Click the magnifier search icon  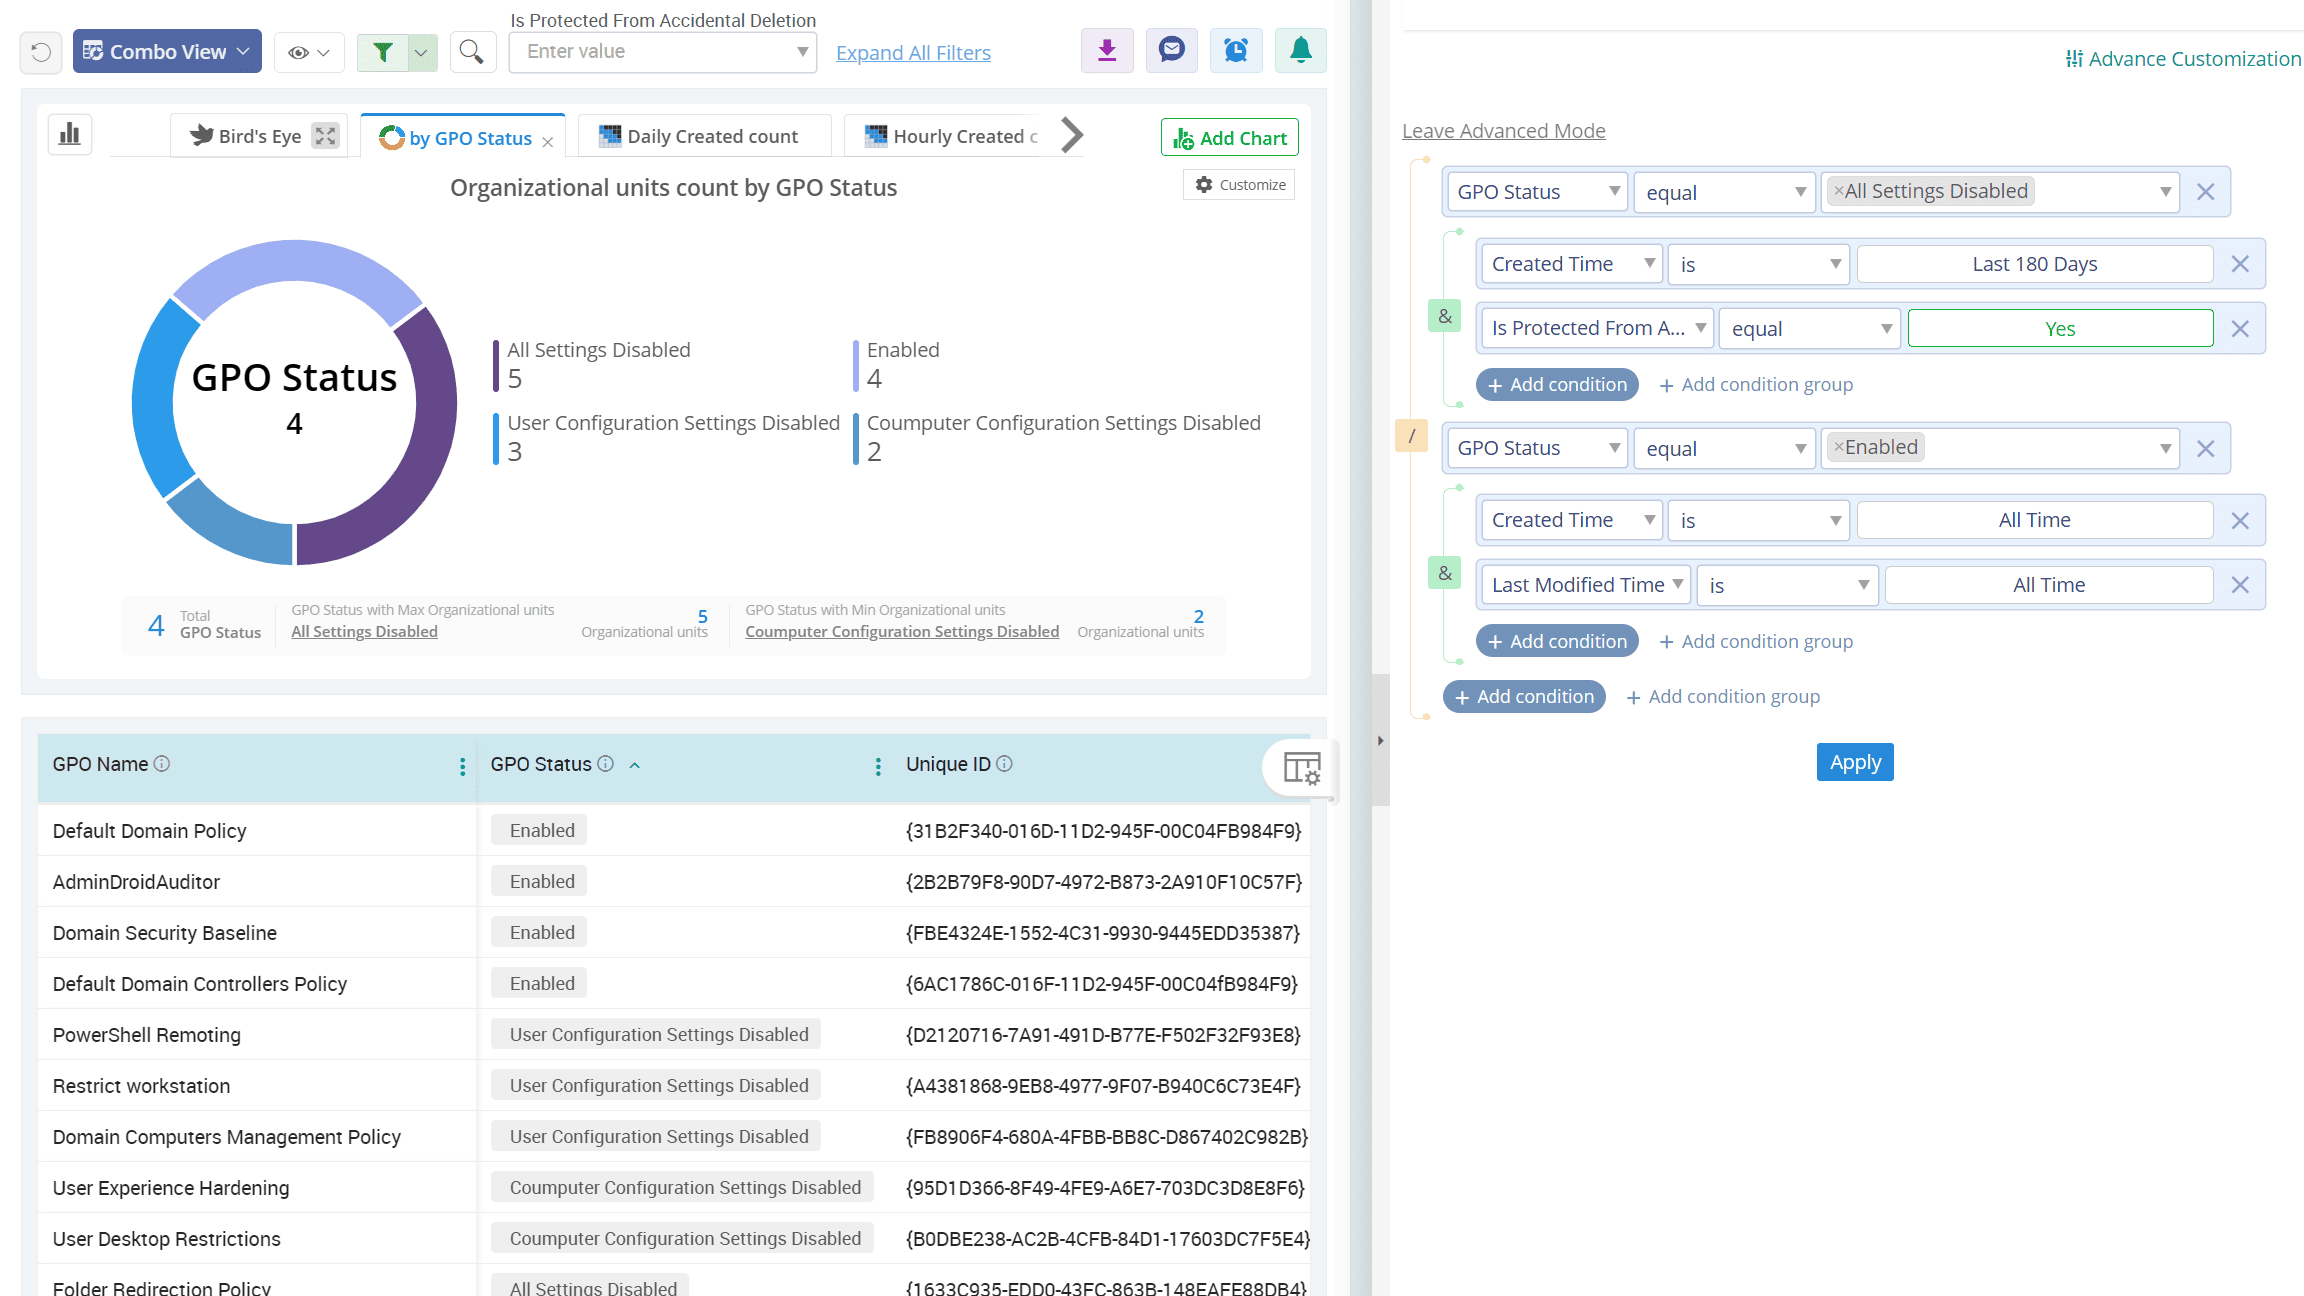472,51
